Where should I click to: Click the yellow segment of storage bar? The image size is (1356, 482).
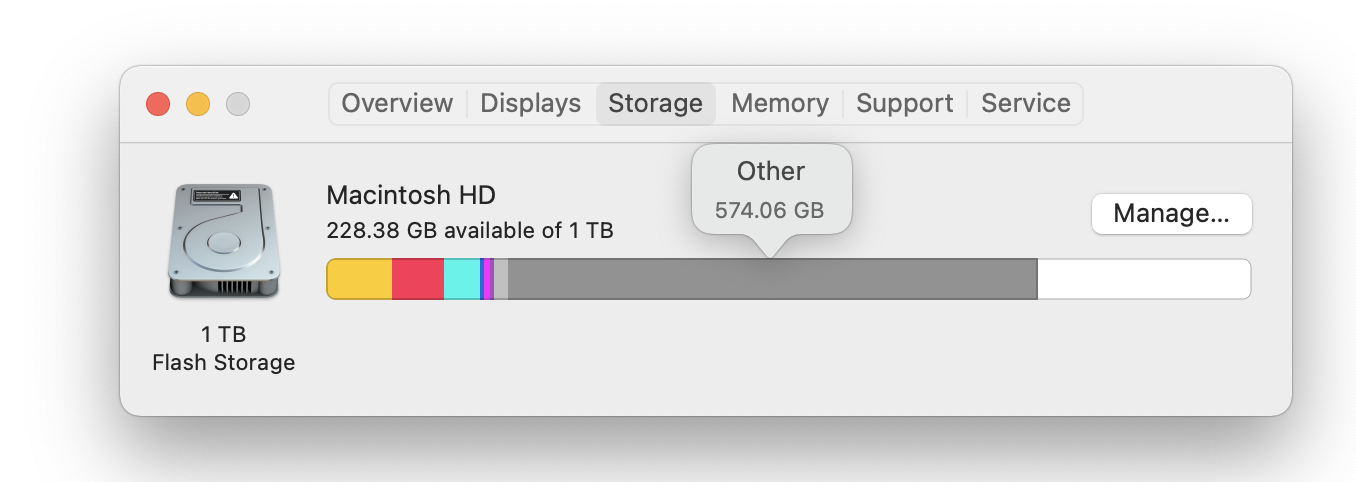click(360, 279)
